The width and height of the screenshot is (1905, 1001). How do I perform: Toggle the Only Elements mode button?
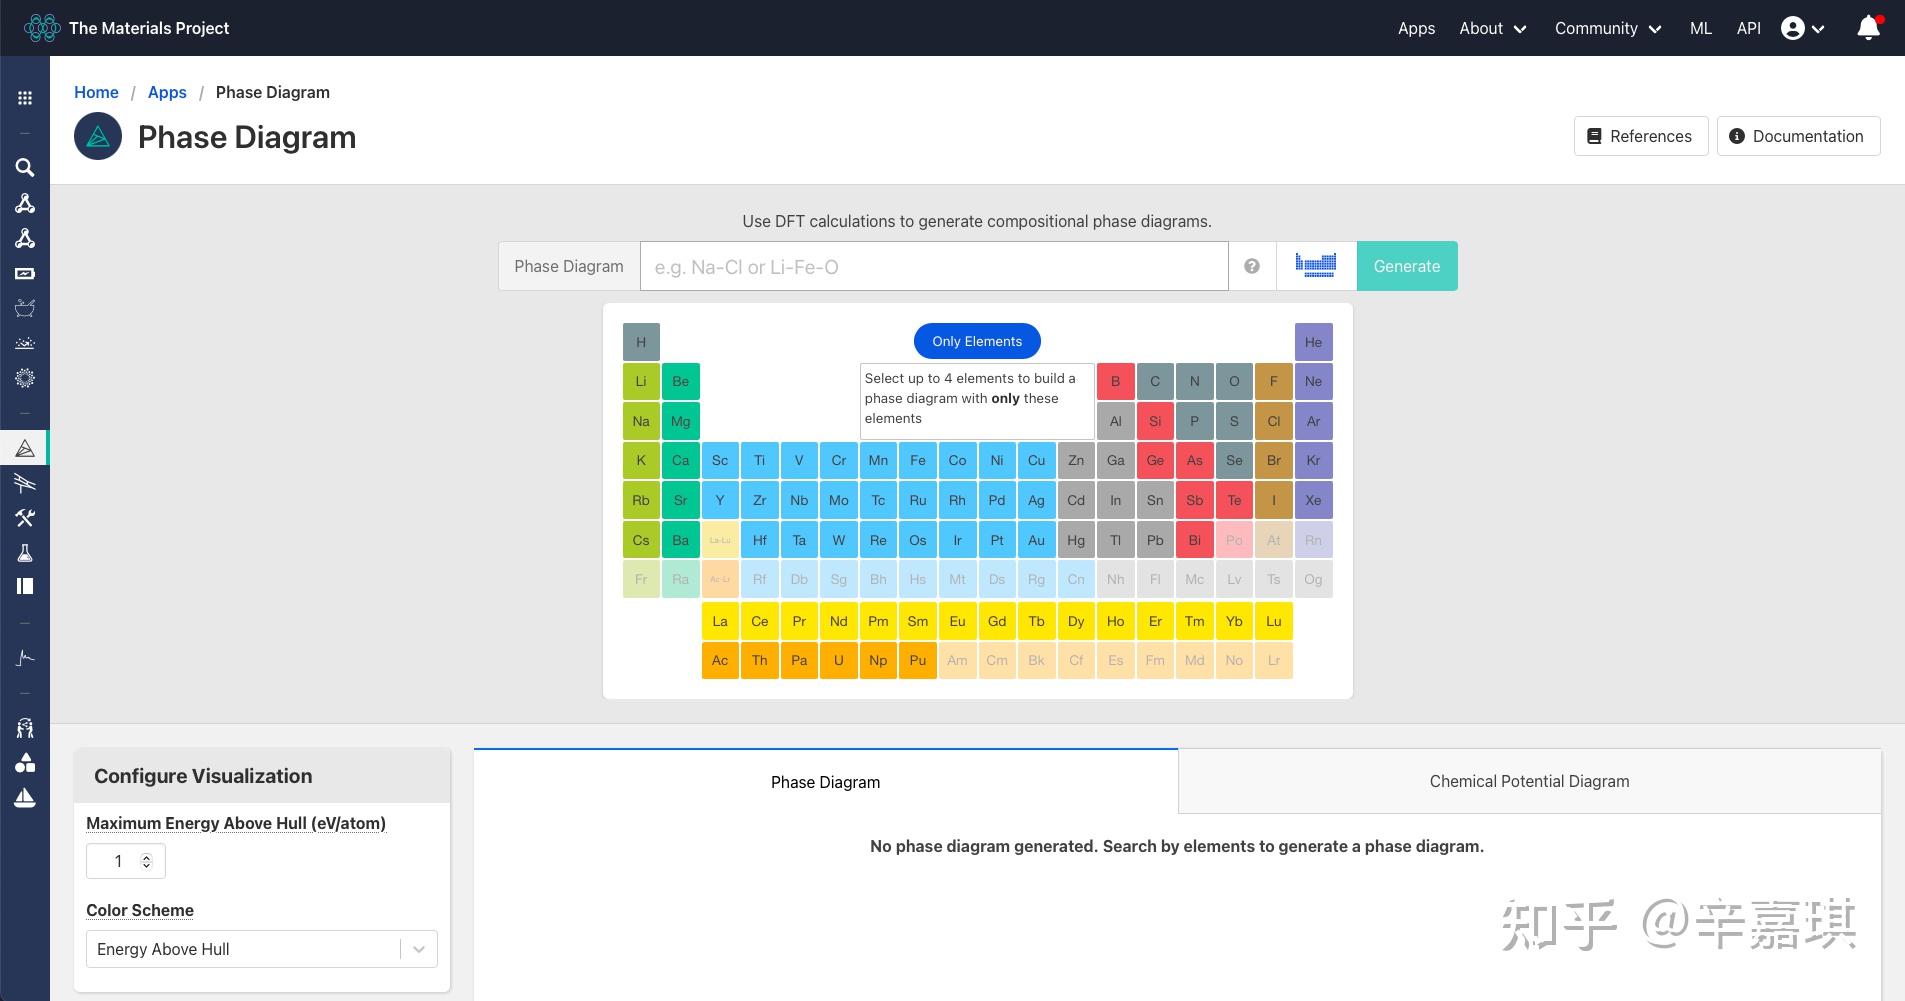(977, 341)
